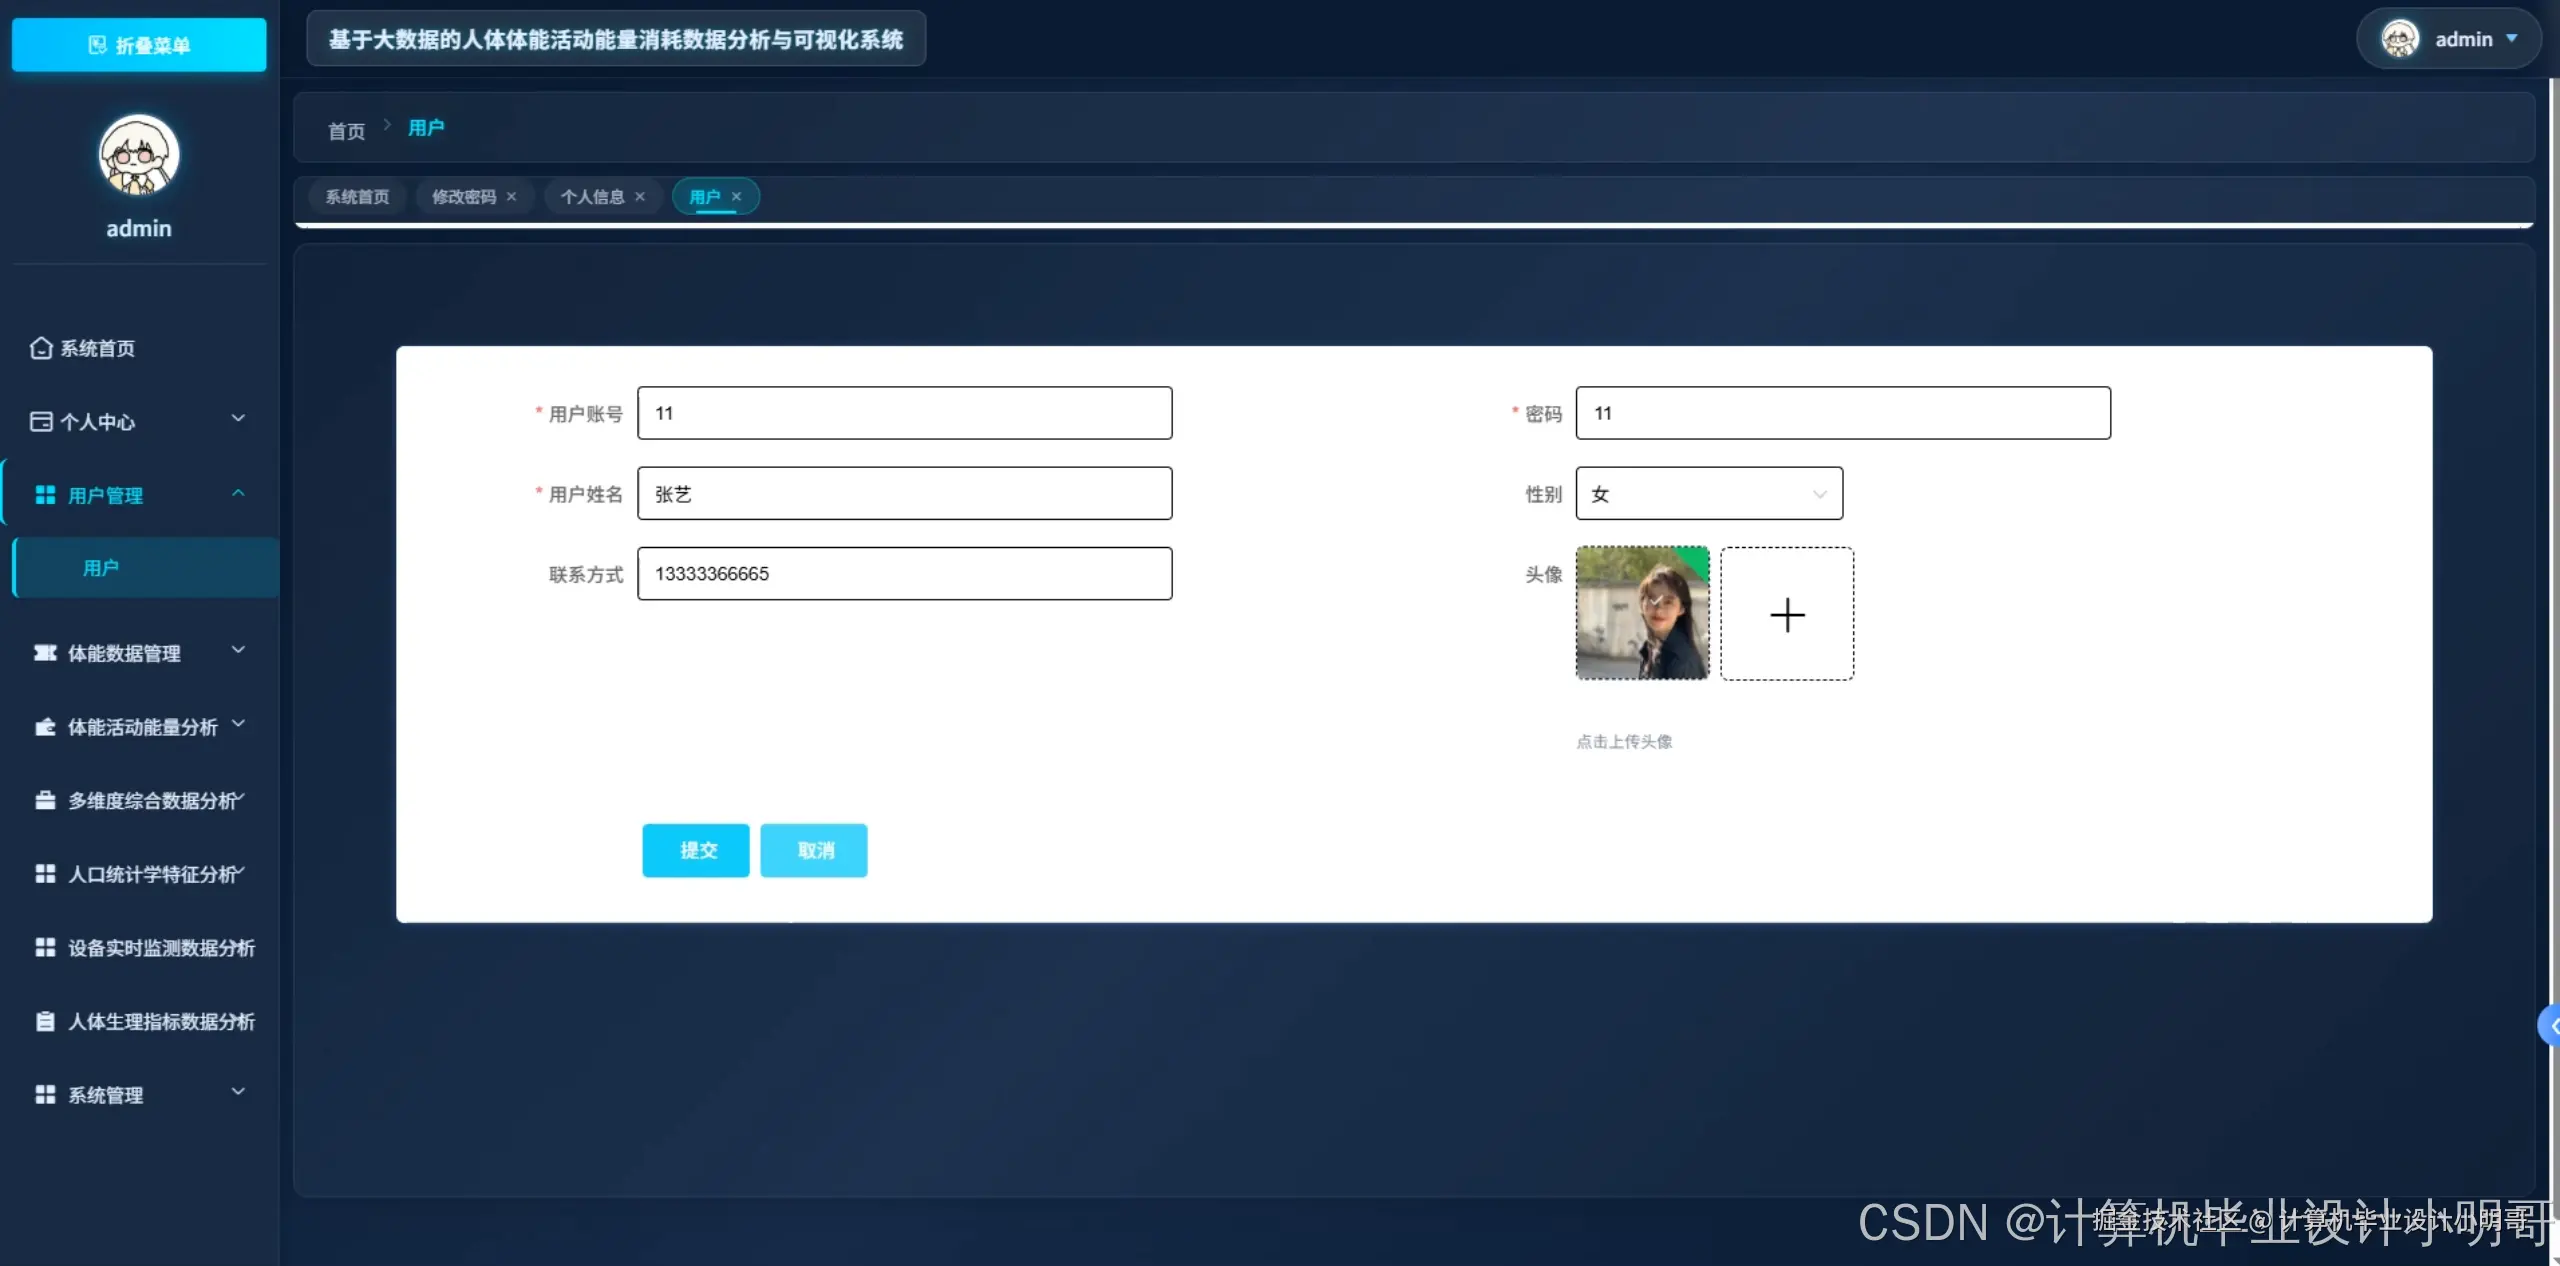Click the uploaded avatar photo thumbnail
This screenshot has height=1266, width=2560.
1642,613
